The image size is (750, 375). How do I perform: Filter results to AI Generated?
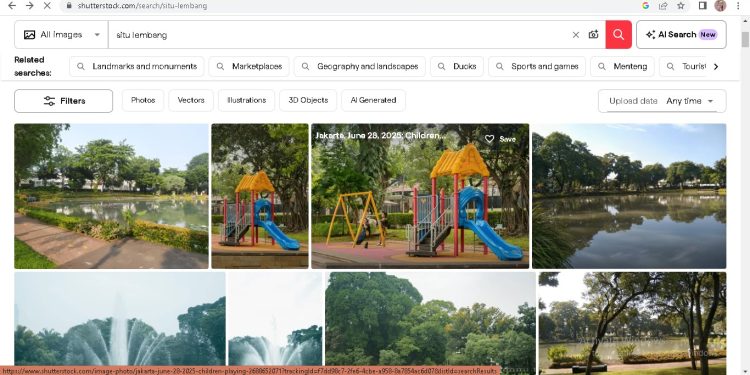click(373, 100)
